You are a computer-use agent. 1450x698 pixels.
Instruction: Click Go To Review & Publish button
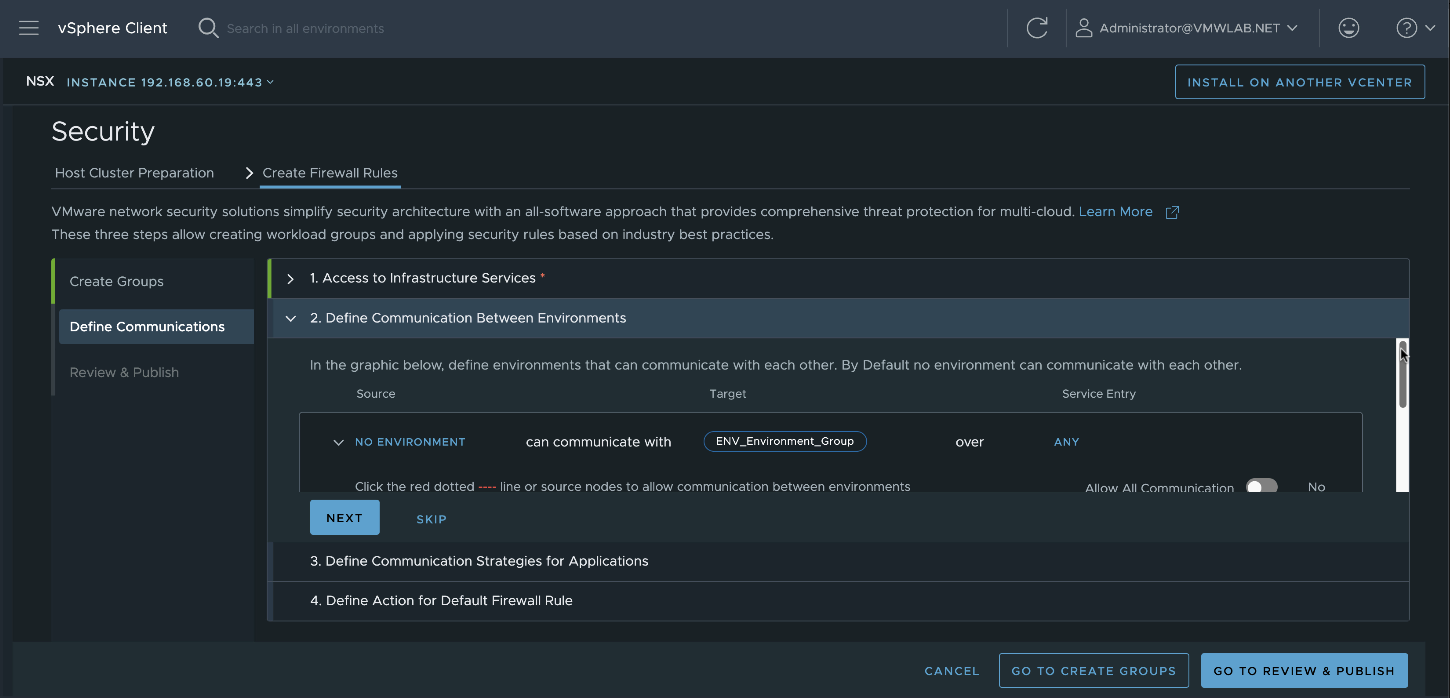point(1304,671)
